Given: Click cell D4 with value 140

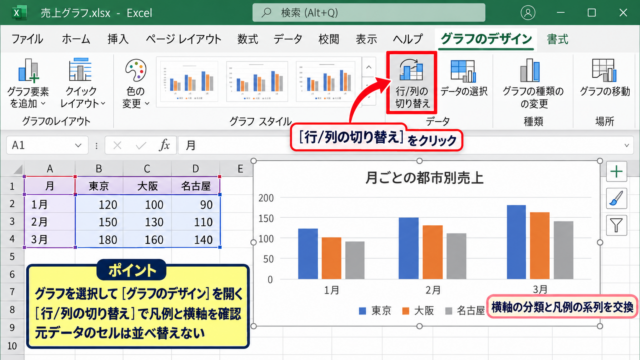Looking at the screenshot, I should click(196, 239).
